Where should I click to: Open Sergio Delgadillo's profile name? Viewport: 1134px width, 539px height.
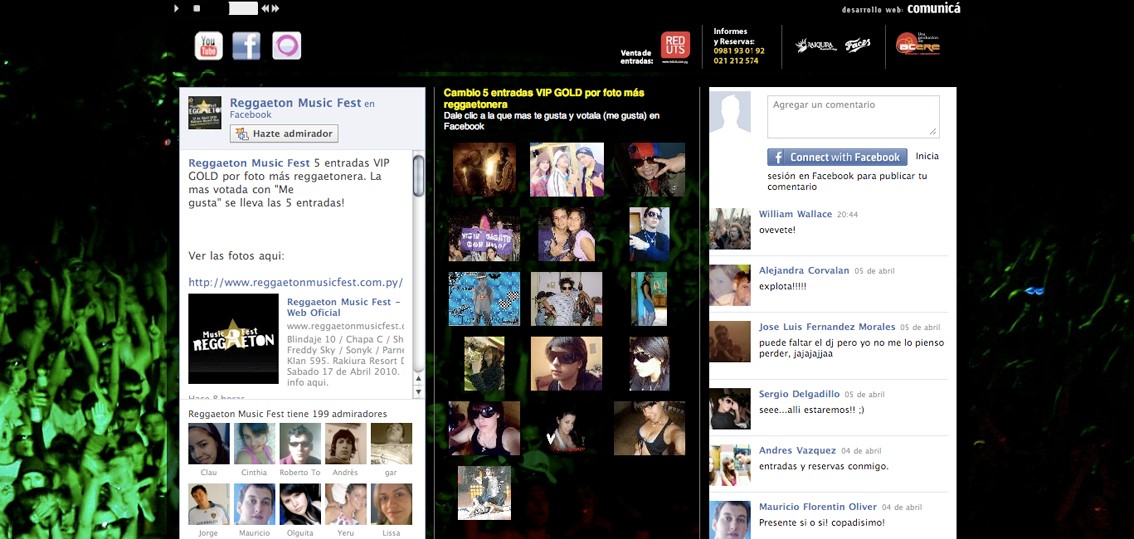pyautogui.click(x=799, y=394)
